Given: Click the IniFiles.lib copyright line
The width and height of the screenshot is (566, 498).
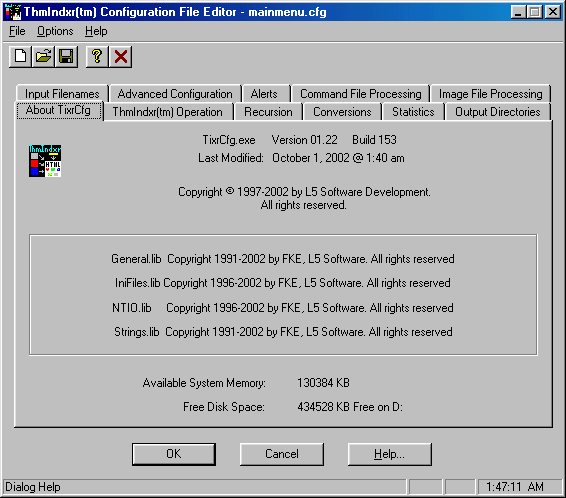Looking at the screenshot, I should [x=283, y=283].
